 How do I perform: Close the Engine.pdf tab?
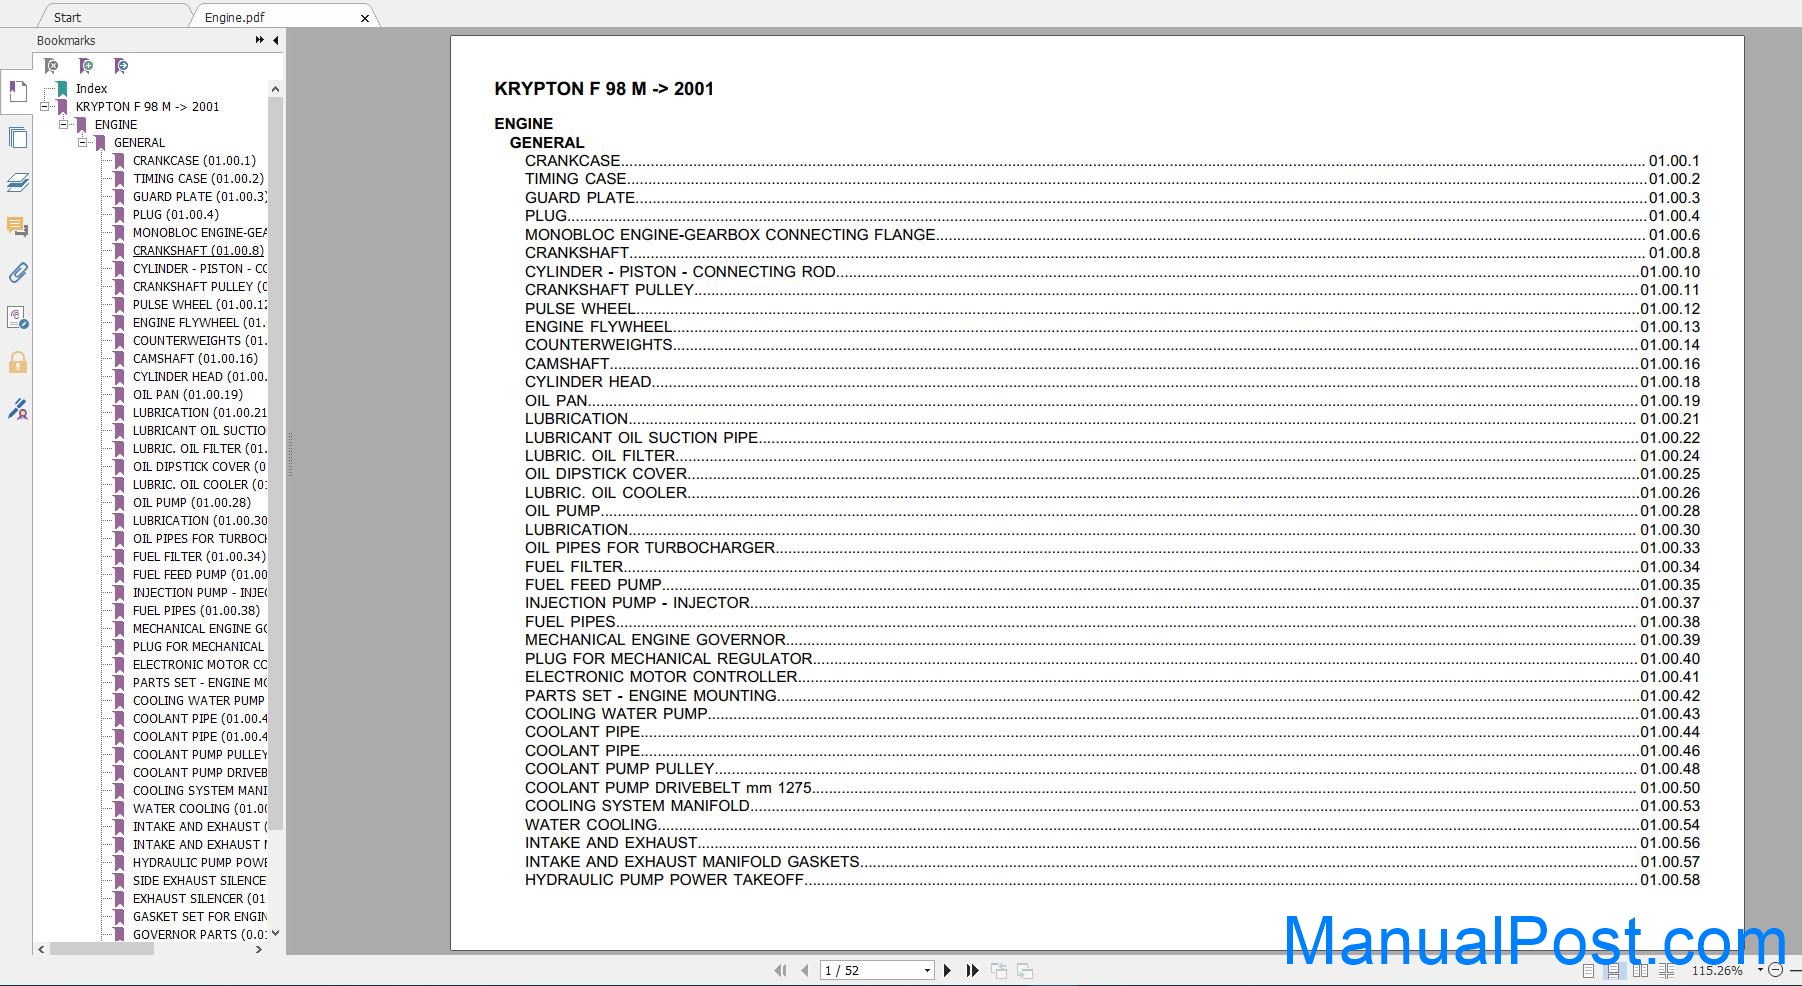(365, 18)
